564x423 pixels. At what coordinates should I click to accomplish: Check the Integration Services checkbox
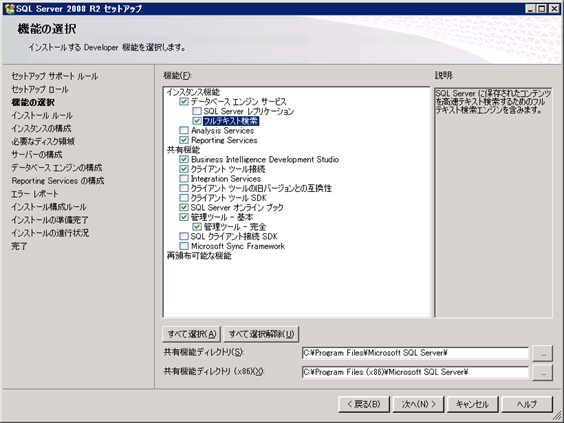pyautogui.click(x=184, y=178)
